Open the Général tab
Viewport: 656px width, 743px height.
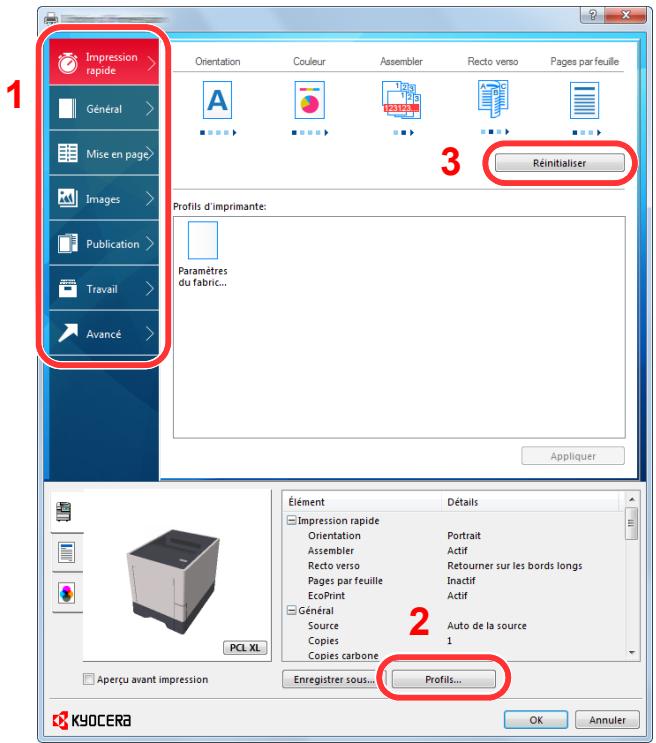pos(104,109)
